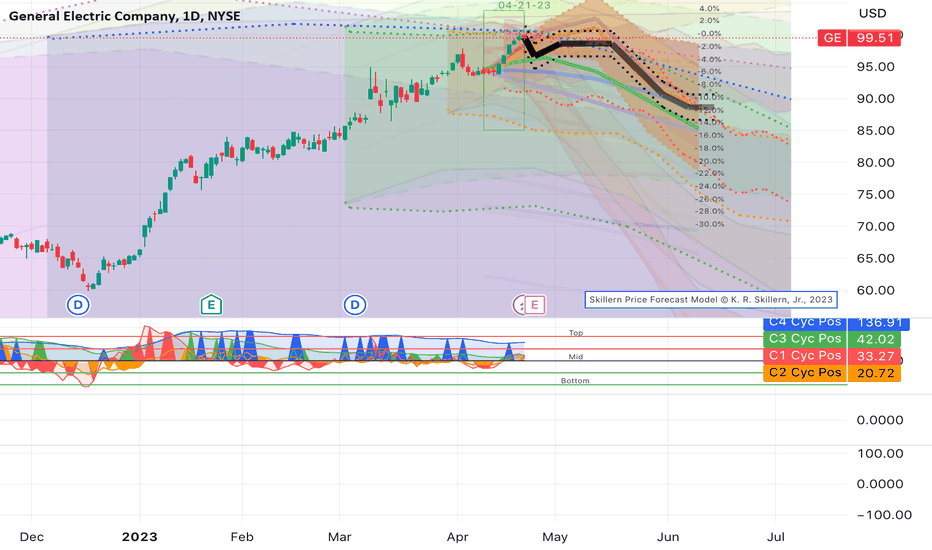Click the 90.00 price axis label
932x550 pixels.
coord(876,99)
